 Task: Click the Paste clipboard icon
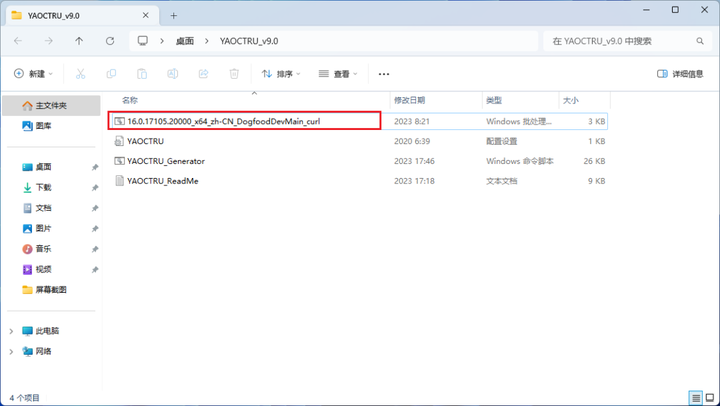click(x=142, y=73)
